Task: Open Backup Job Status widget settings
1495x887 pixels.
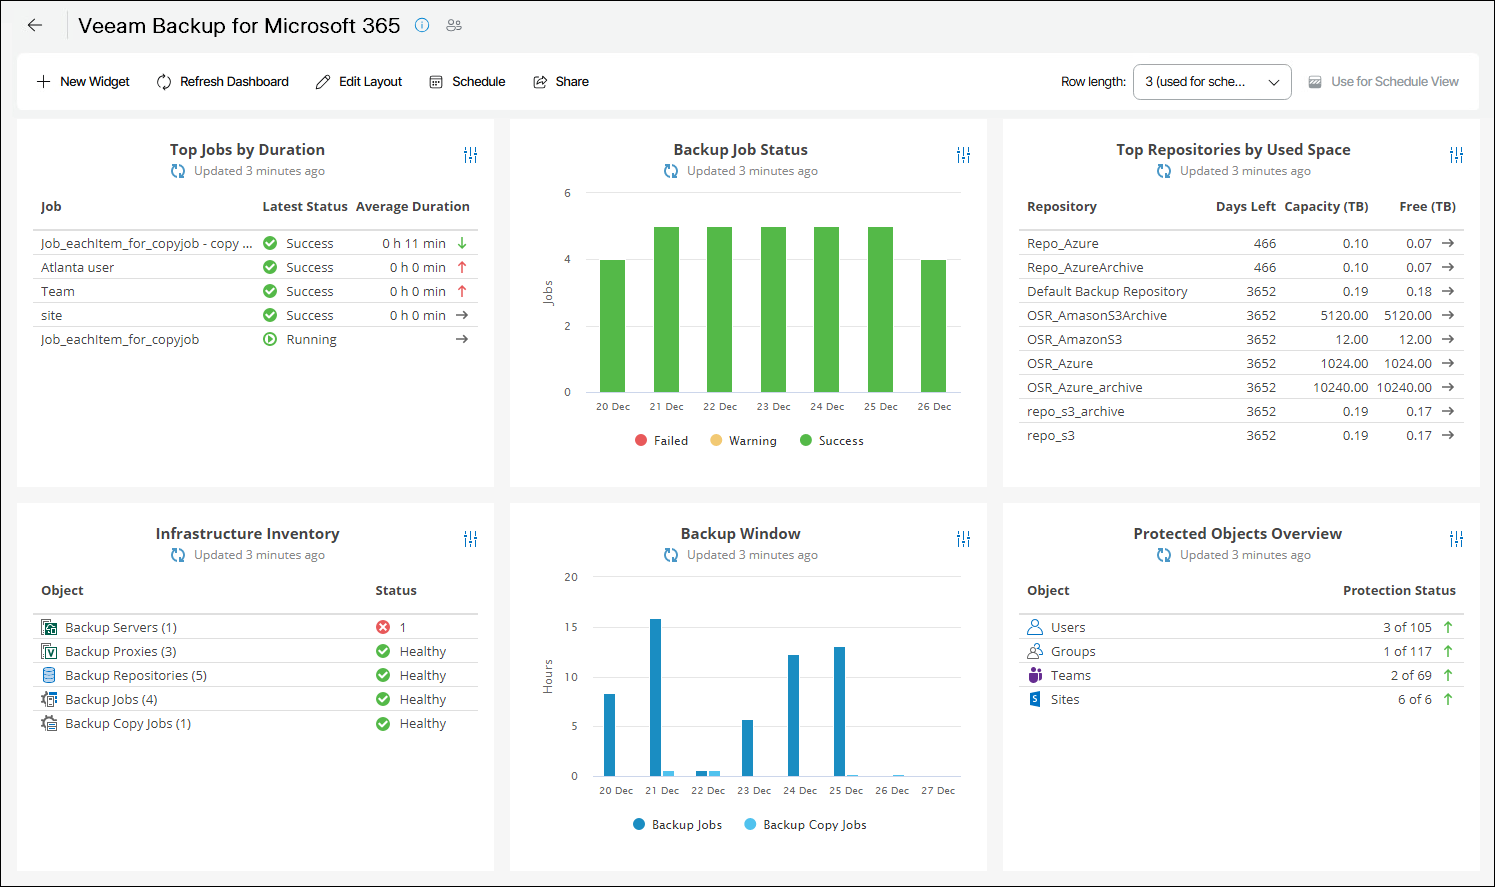Action: pos(963,155)
